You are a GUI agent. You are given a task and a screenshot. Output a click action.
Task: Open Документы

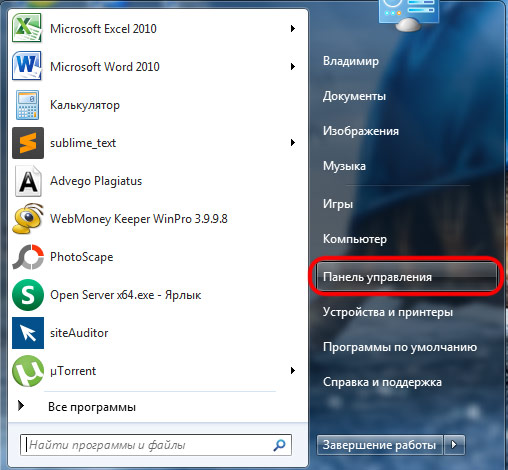pyautogui.click(x=354, y=96)
